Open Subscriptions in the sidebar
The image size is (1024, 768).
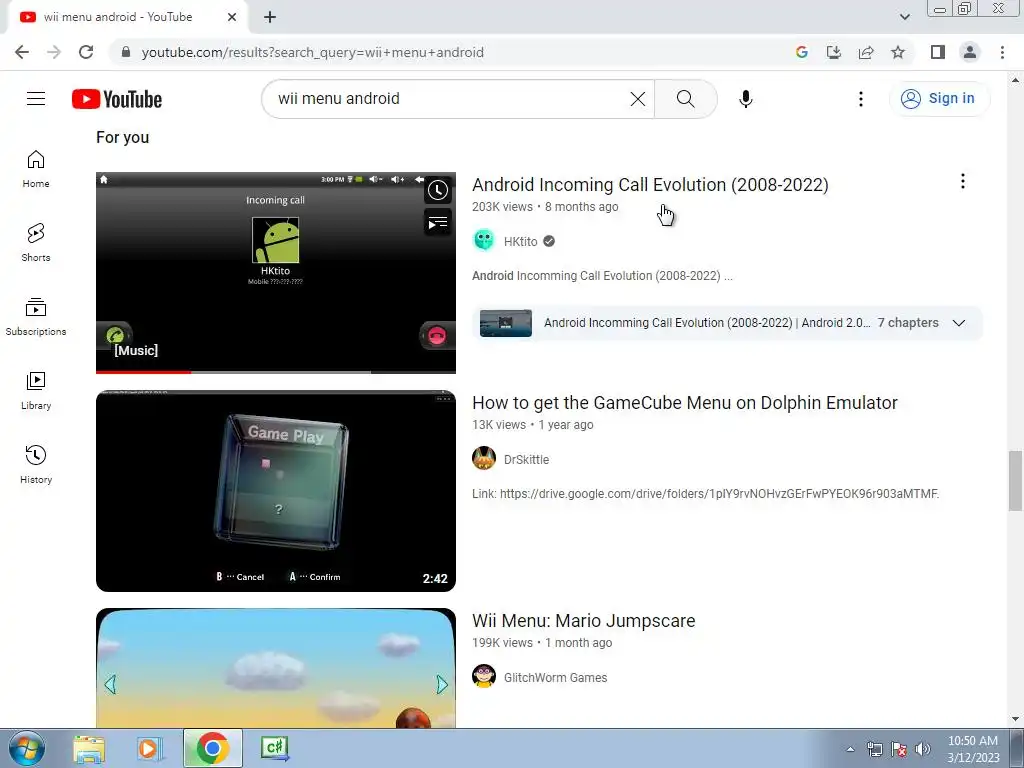point(36,317)
